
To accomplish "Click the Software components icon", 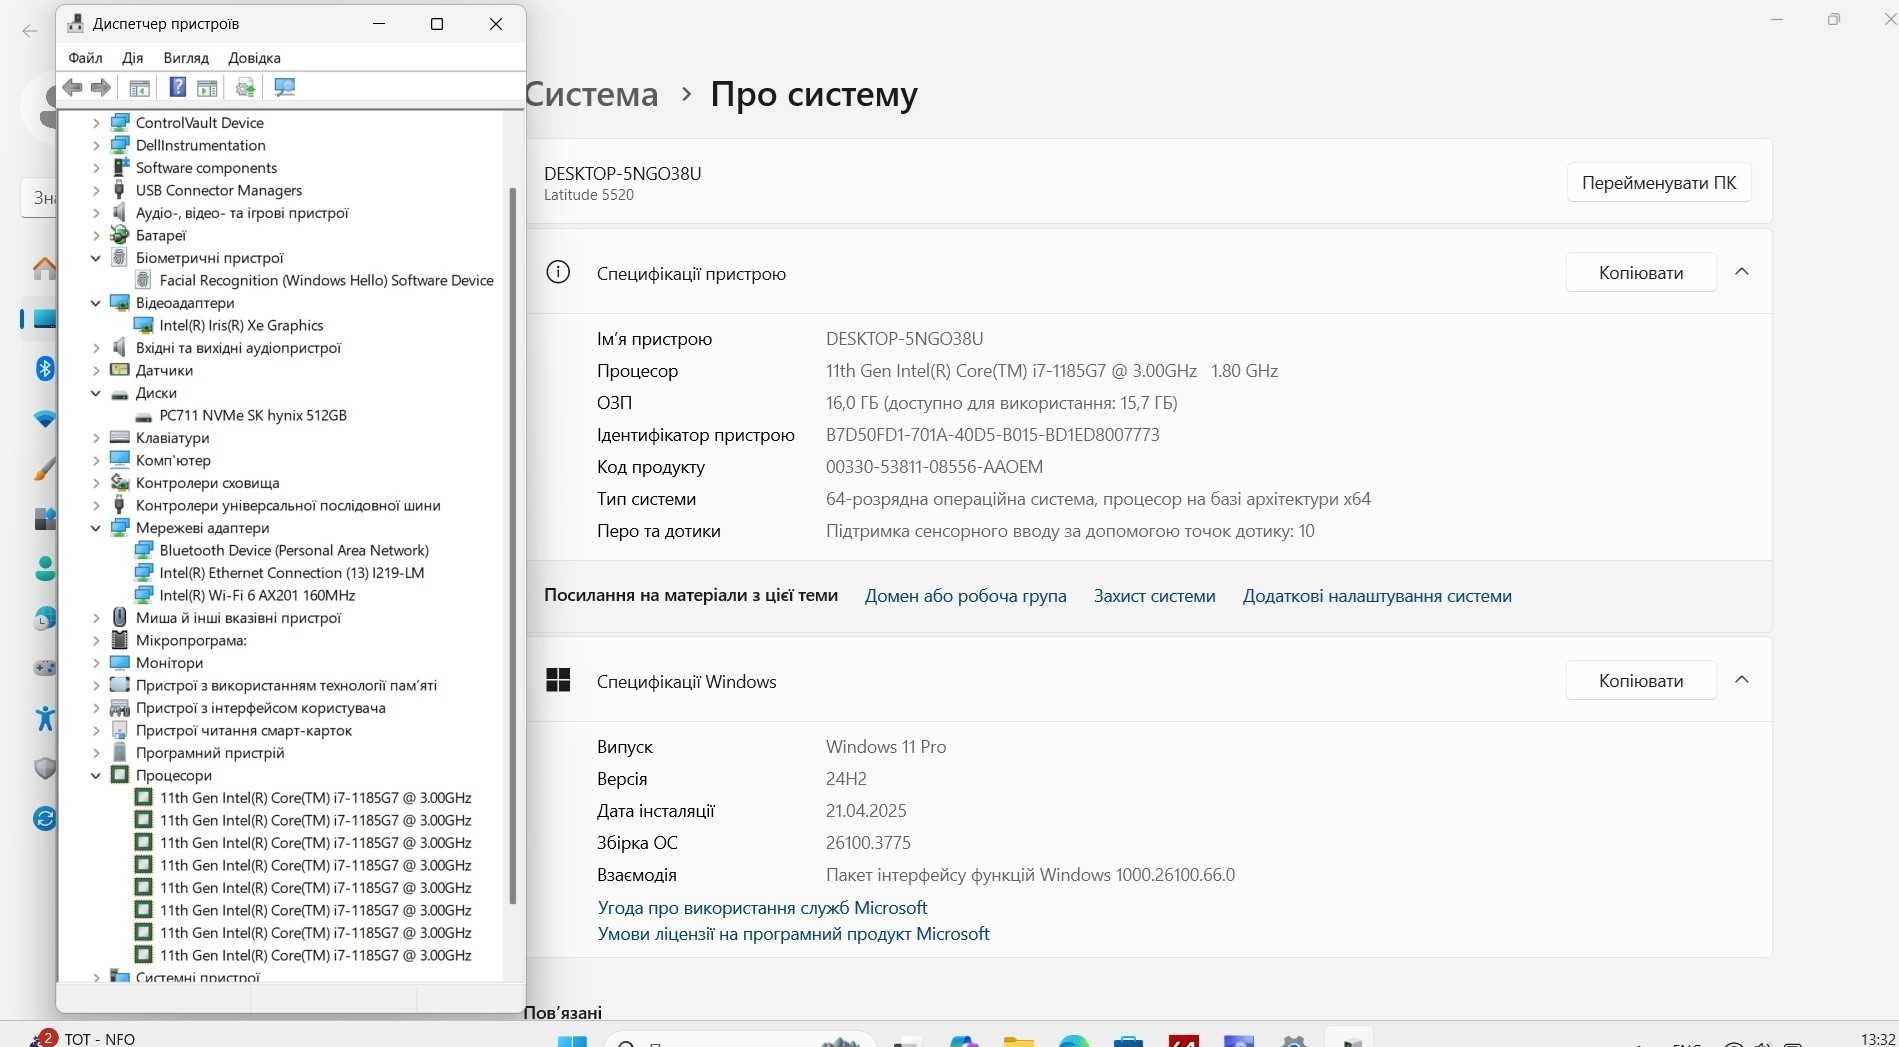I will click(x=120, y=168).
